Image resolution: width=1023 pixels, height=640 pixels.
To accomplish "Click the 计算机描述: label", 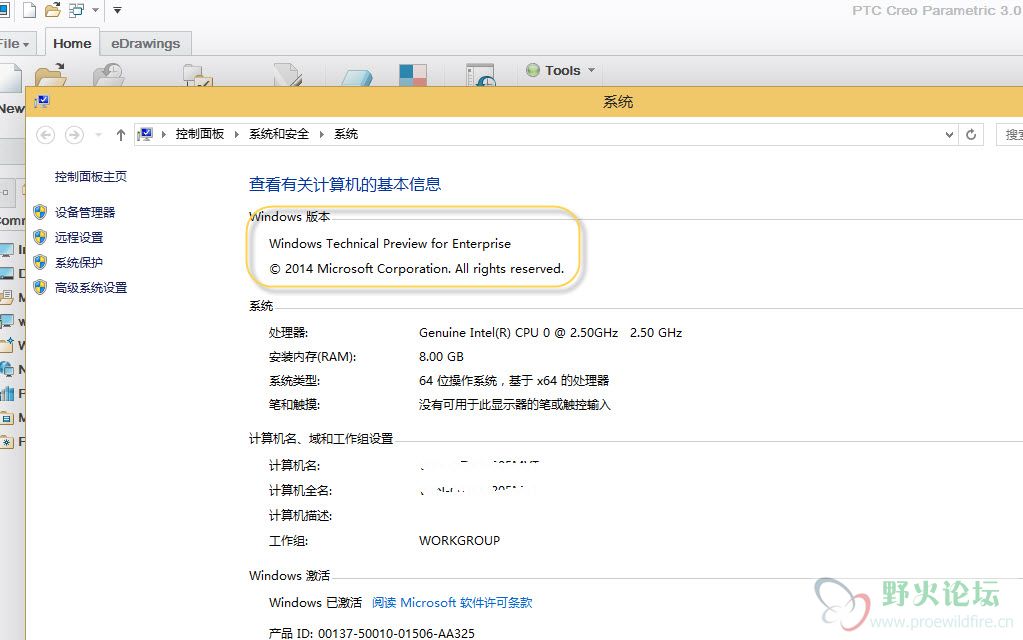I will [x=300, y=515].
